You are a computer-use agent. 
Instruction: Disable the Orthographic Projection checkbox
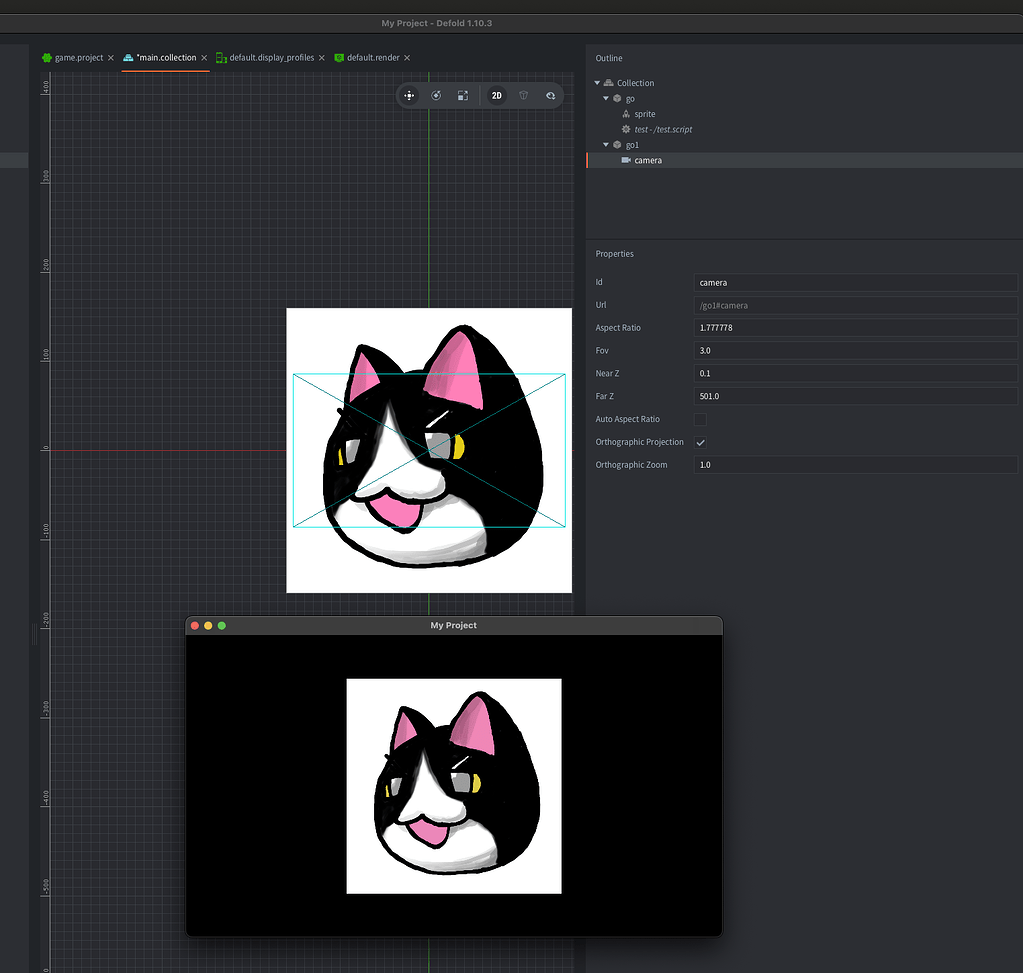[700, 441]
